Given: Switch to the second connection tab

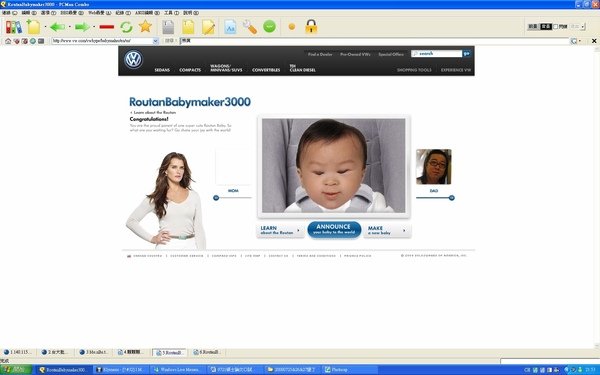Looking at the screenshot, I should coord(55,352).
